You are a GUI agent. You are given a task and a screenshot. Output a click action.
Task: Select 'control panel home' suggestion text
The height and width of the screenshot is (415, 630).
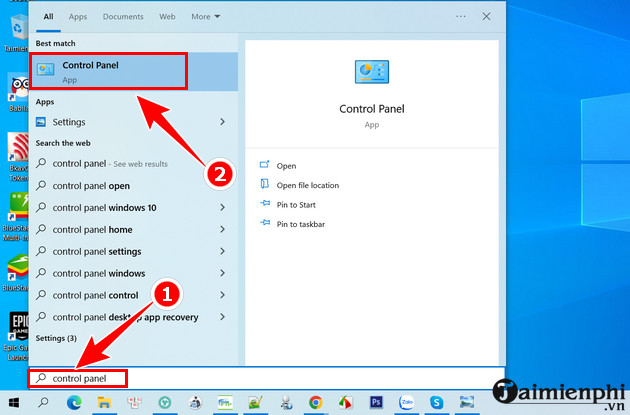tap(92, 229)
